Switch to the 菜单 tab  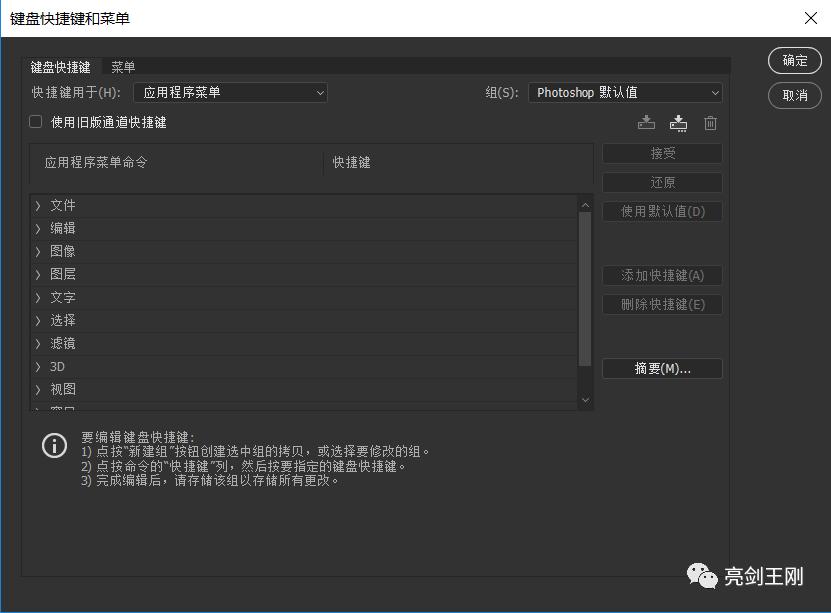[123, 67]
